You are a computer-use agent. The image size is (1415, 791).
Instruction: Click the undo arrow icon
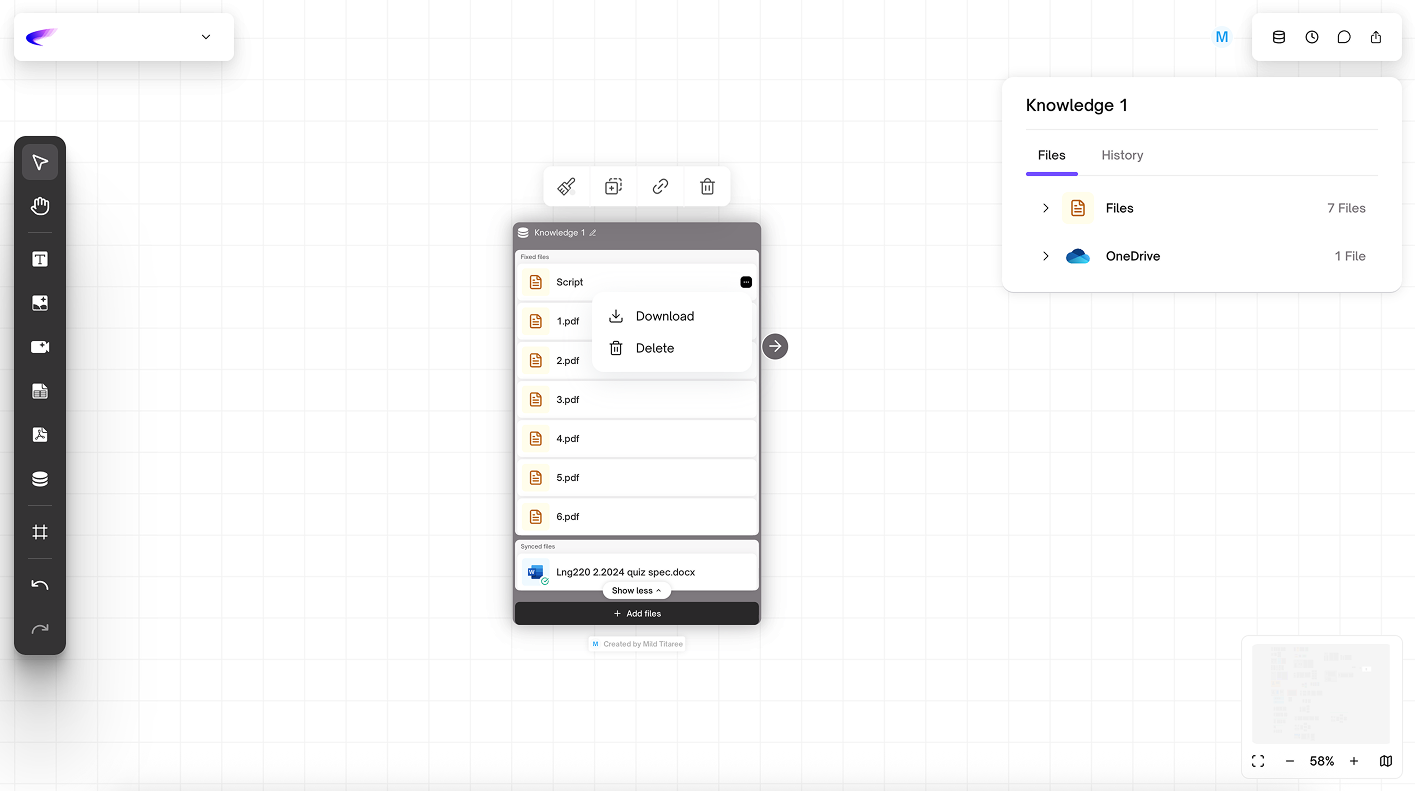tap(40, 585)
